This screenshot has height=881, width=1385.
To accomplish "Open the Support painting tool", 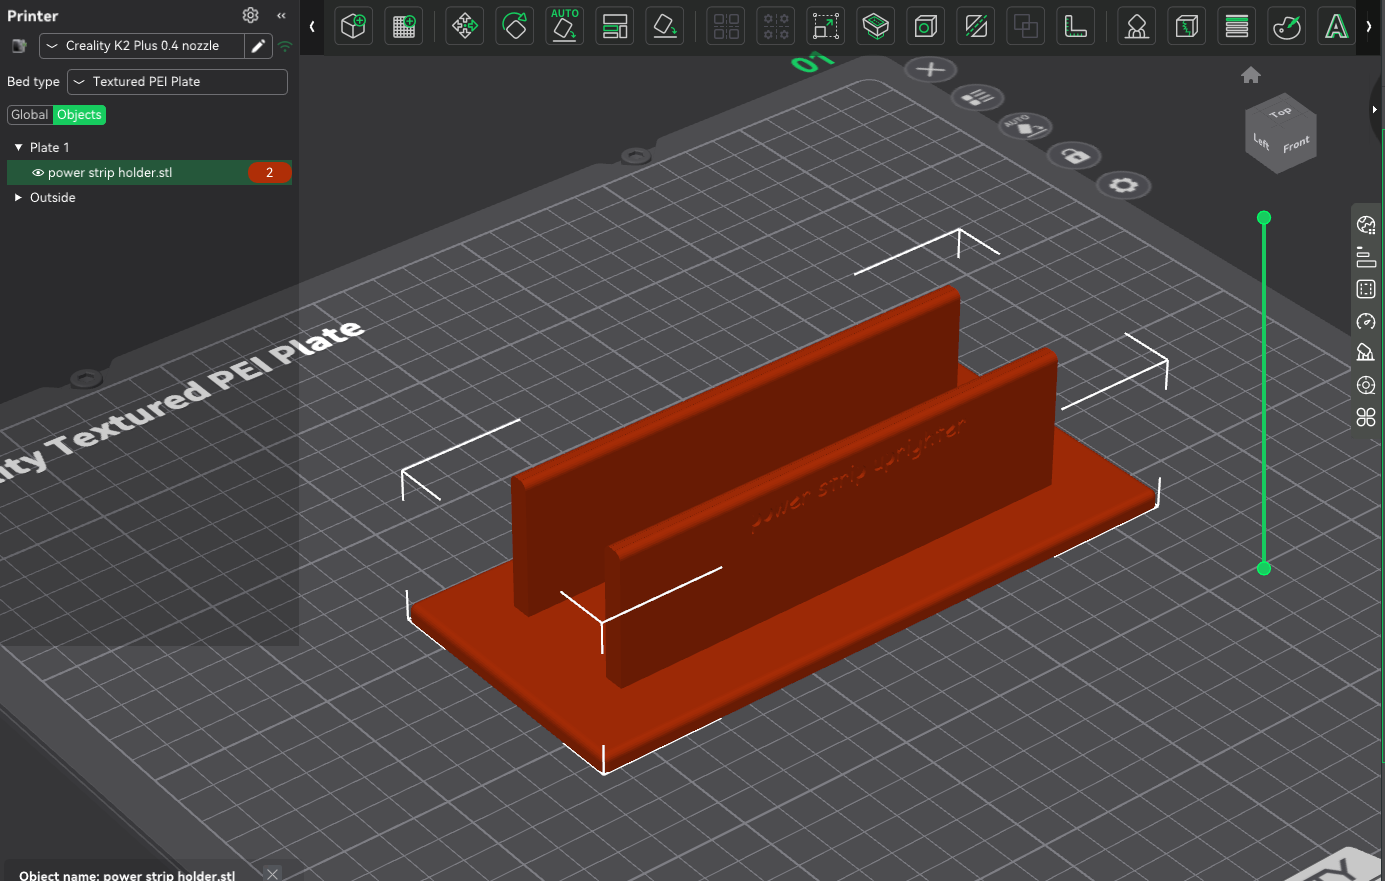I will click(x=1136, y=26).
